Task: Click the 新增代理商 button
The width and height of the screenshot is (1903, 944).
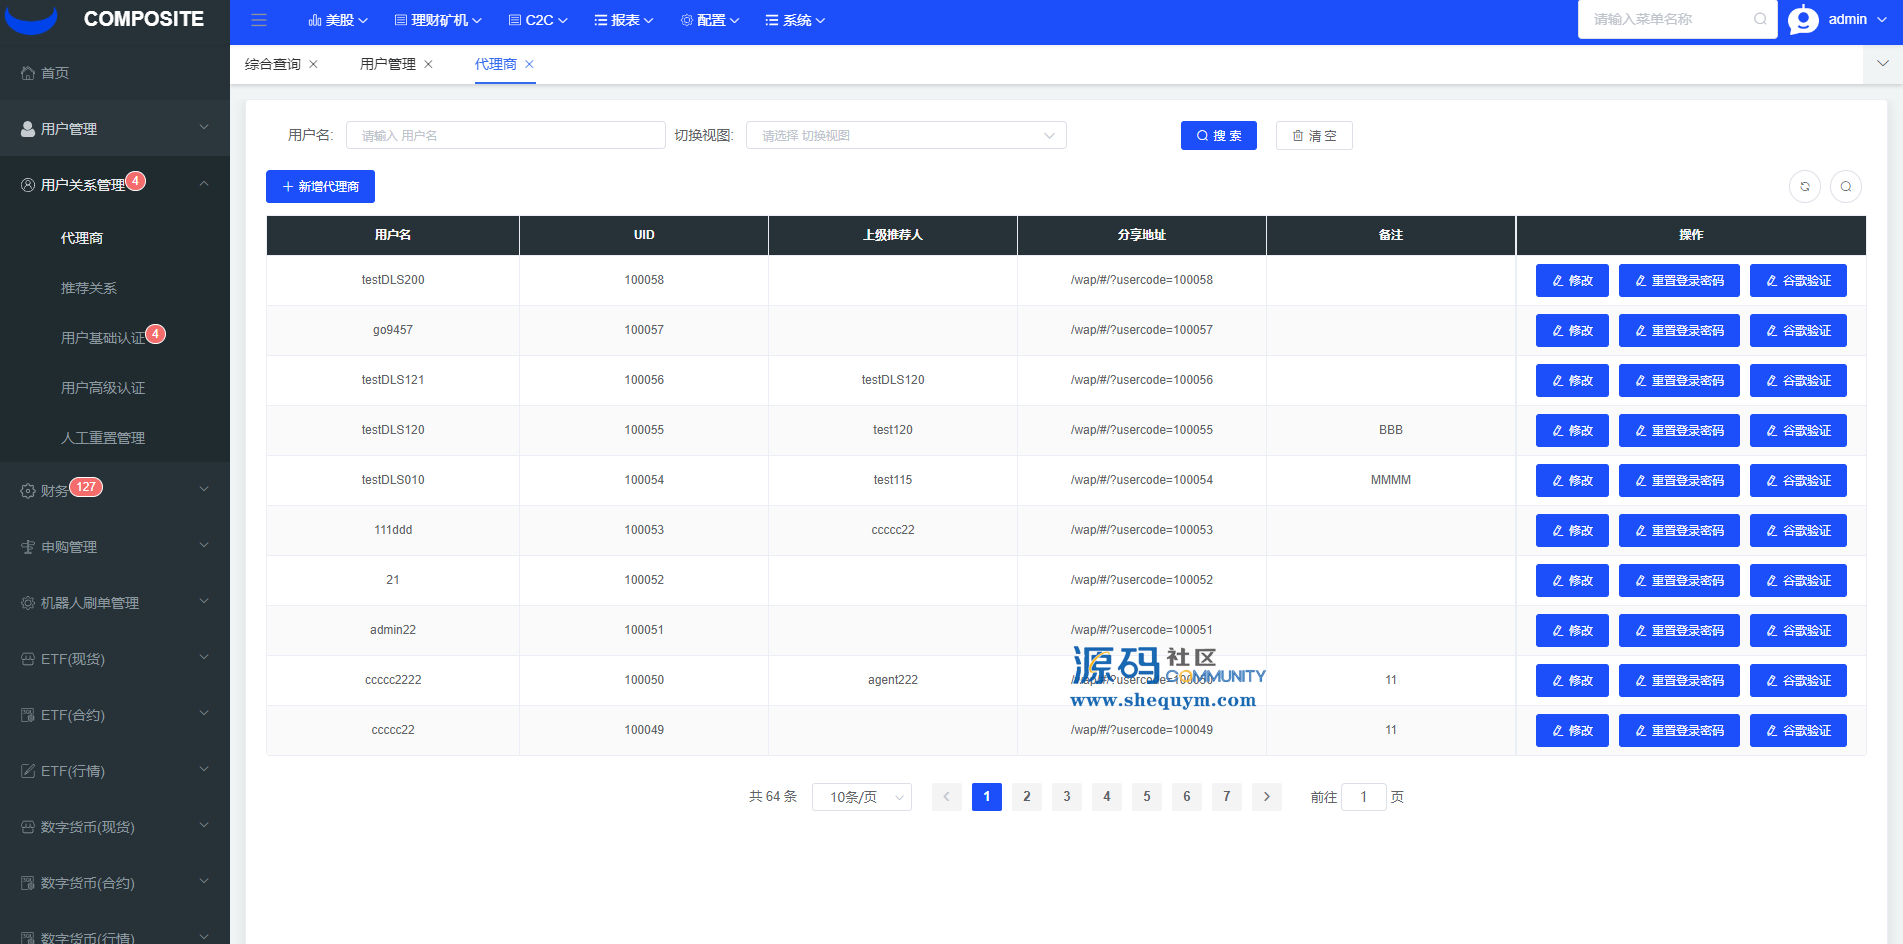Action: click(320, 186)
